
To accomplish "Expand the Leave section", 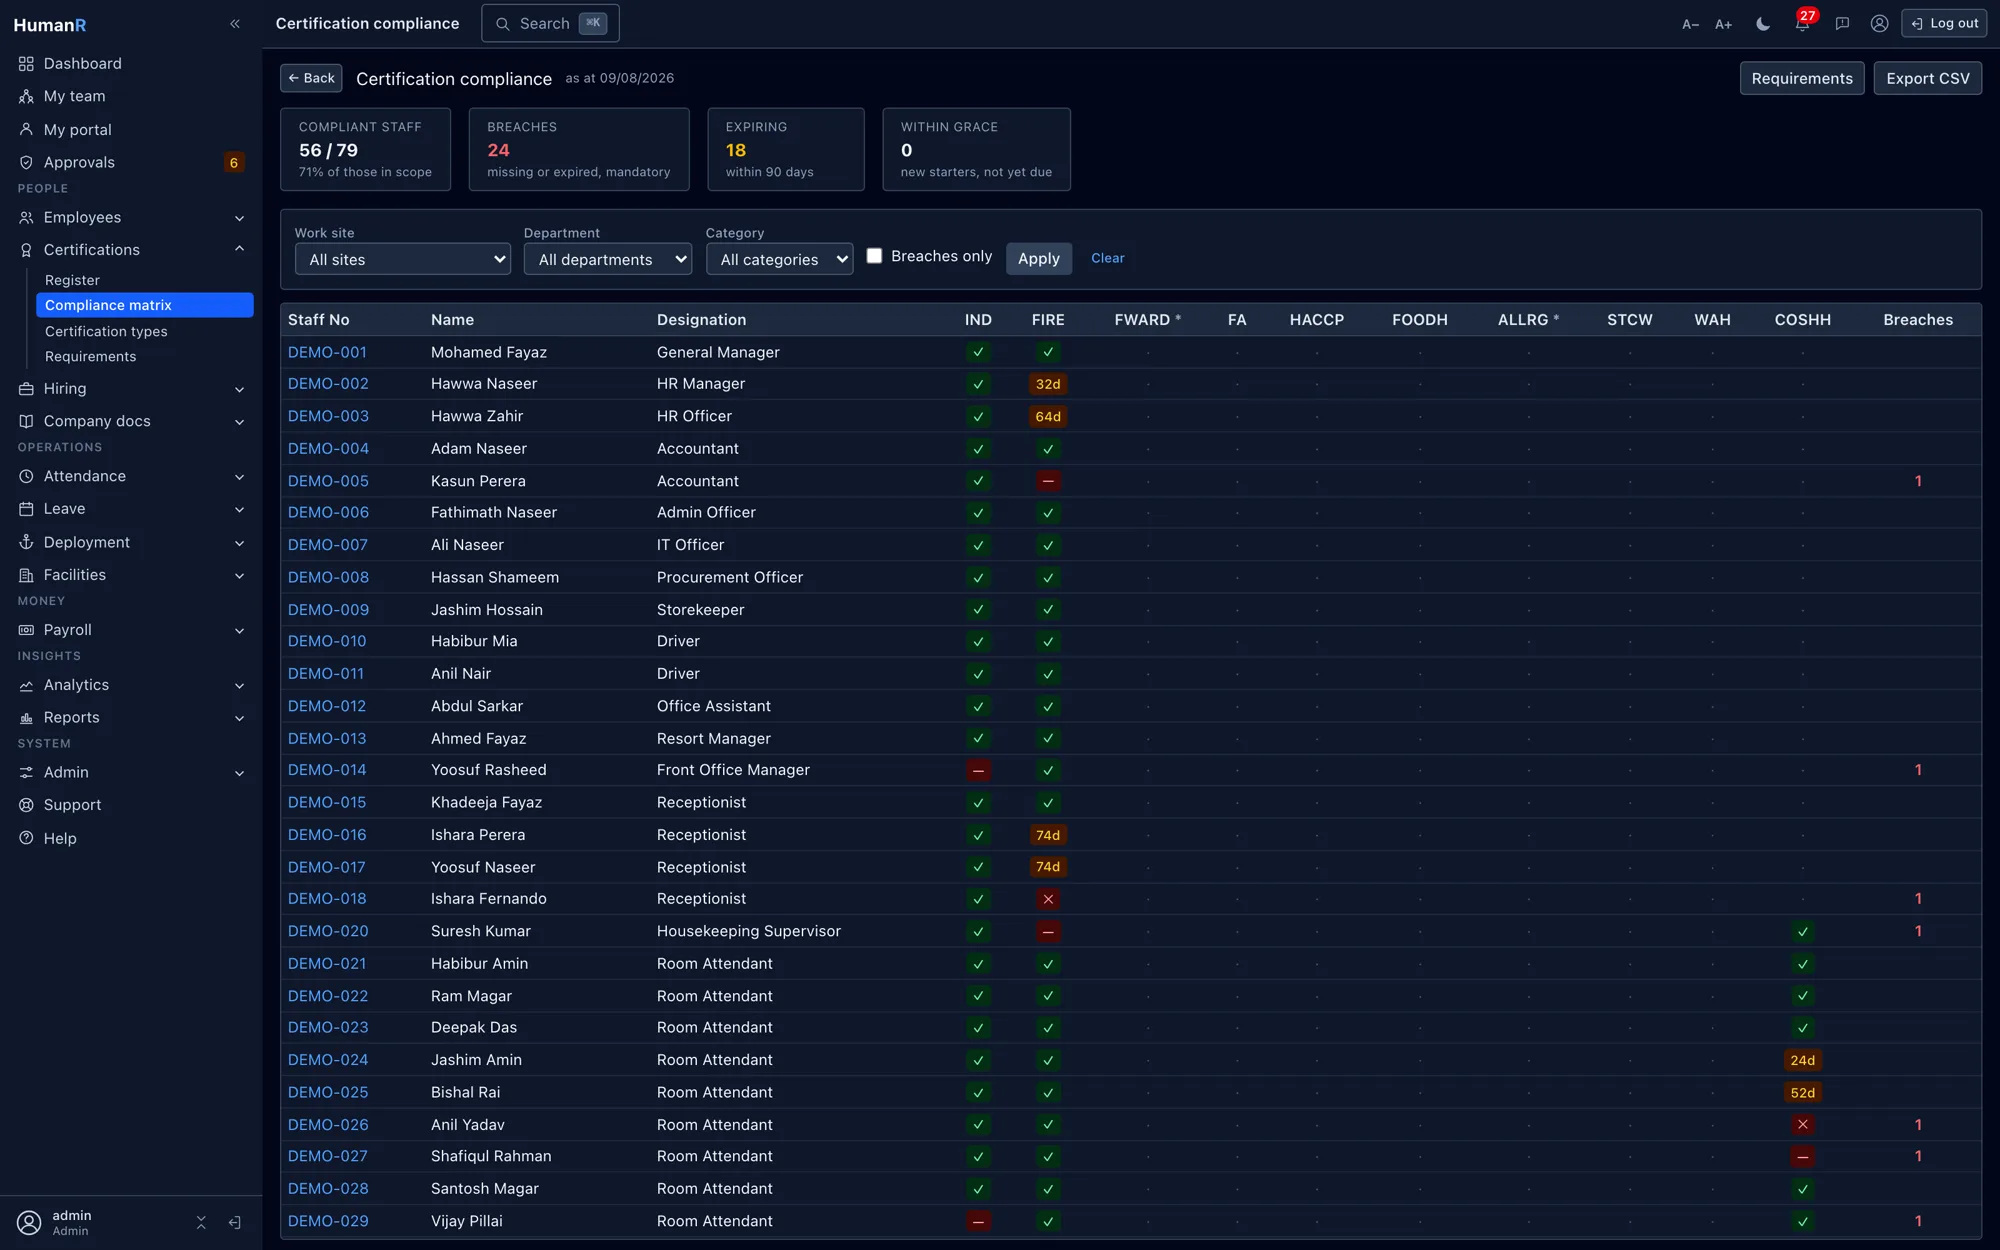I will click(x=131, y=508).
